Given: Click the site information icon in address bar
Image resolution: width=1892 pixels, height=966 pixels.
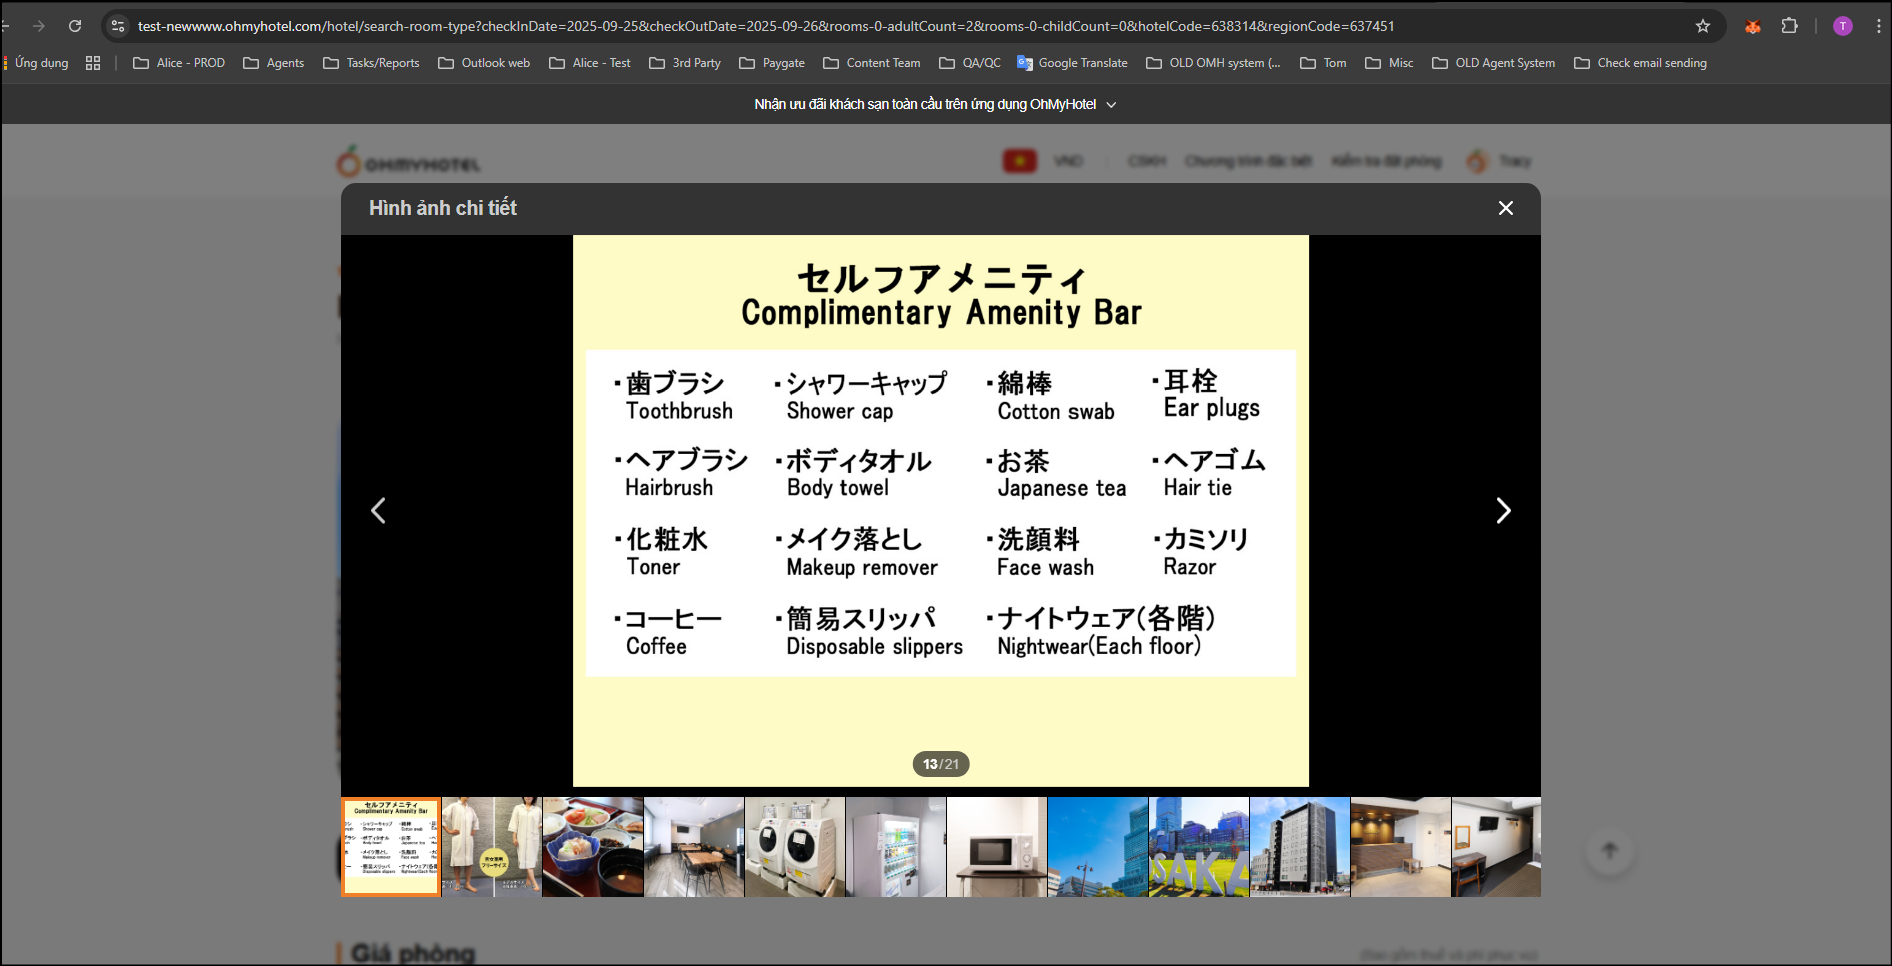Looking at the screenshot, I should [x=118, y=26].
